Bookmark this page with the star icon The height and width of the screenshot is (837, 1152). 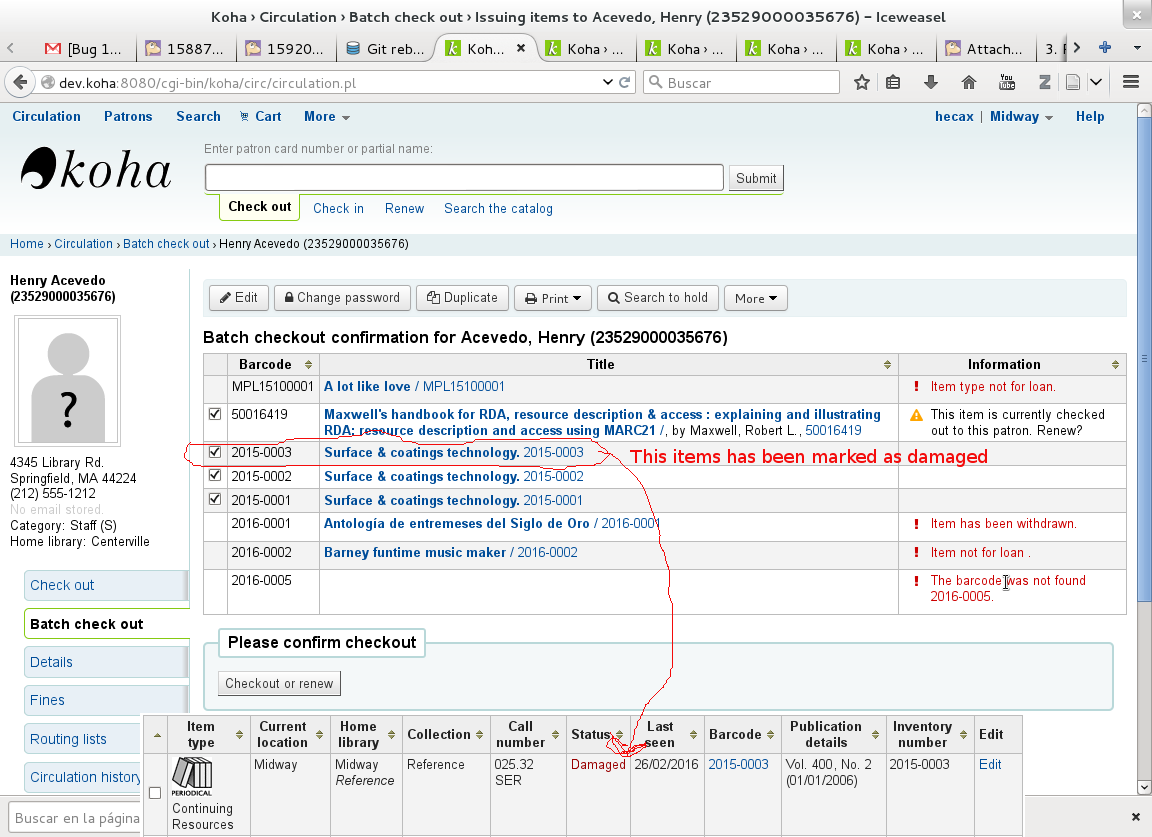(x=862, y=83)
